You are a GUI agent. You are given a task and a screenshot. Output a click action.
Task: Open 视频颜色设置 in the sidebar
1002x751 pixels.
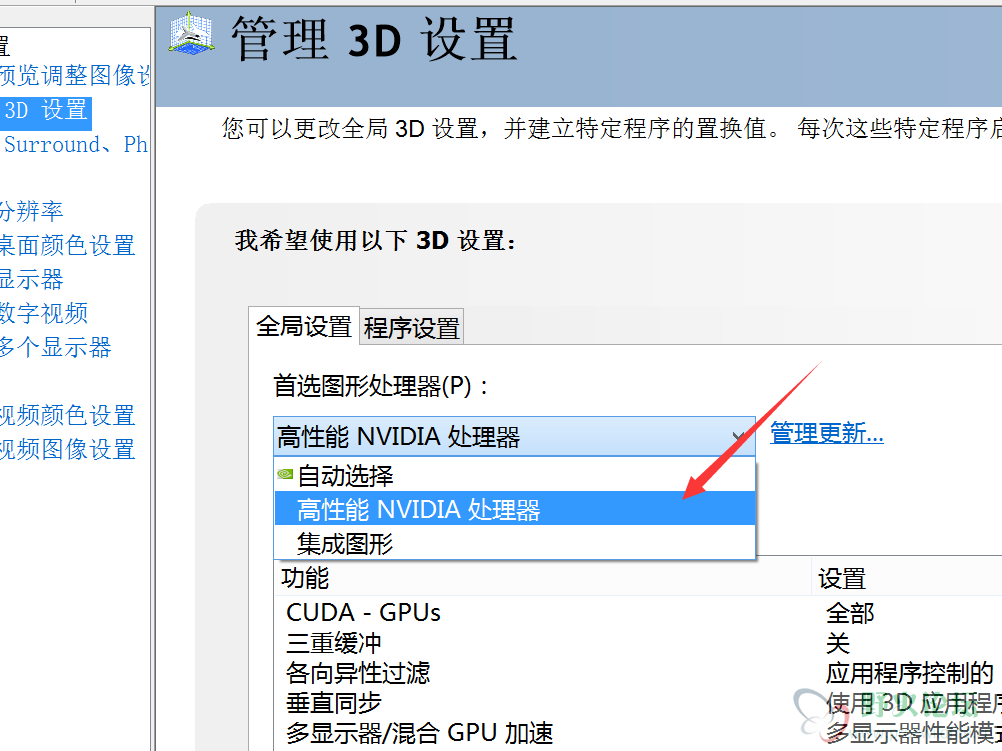click(67, 415)
